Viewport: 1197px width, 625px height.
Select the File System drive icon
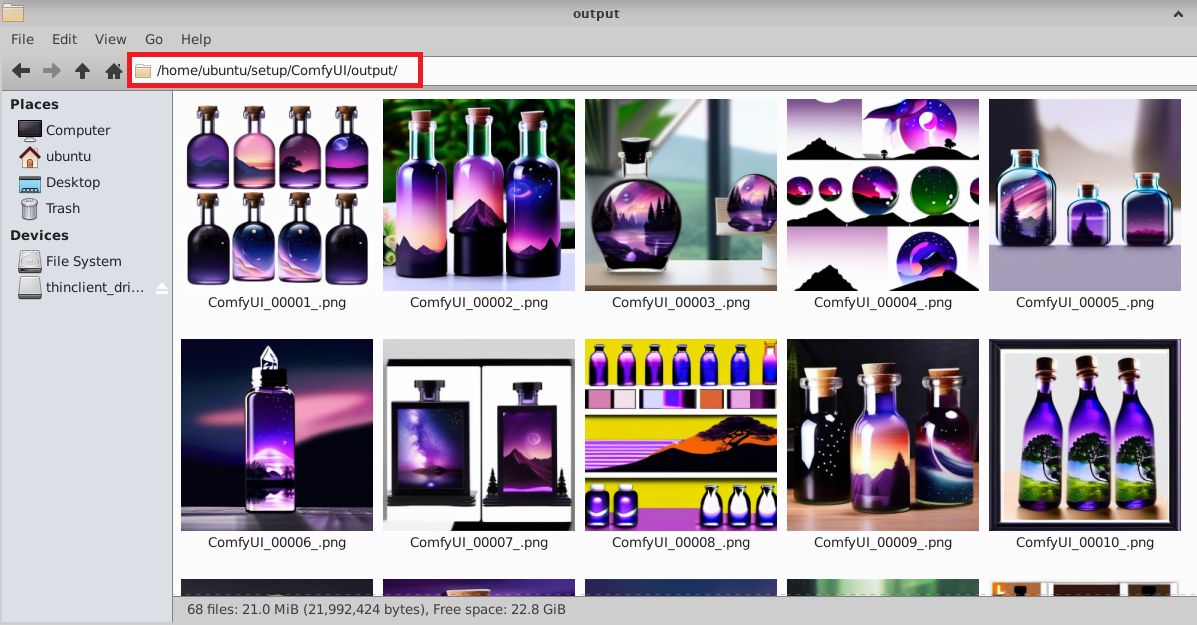pos(30,261)
